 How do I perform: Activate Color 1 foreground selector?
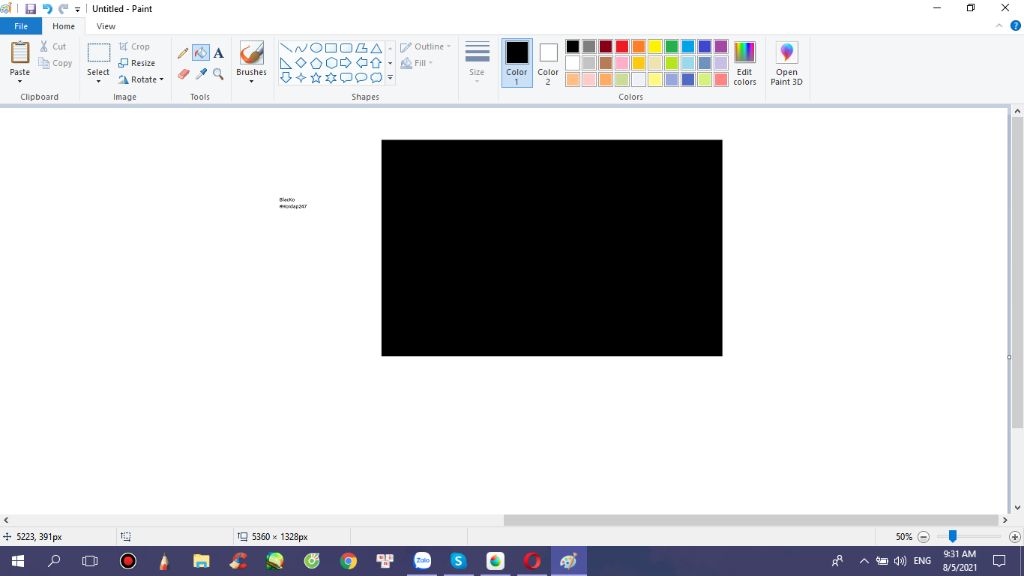517,63
